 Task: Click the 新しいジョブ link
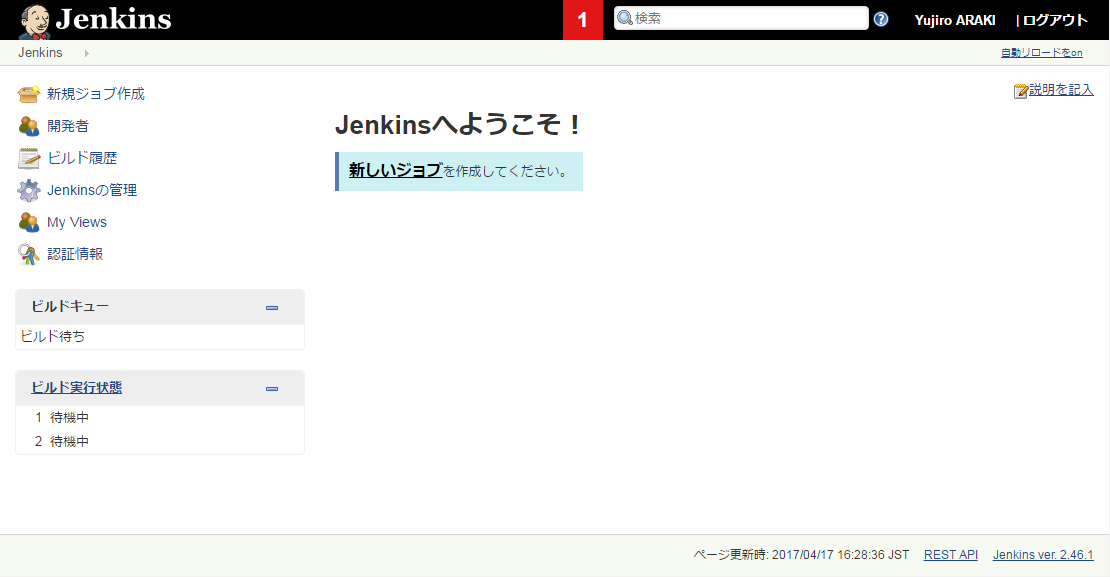395,170
